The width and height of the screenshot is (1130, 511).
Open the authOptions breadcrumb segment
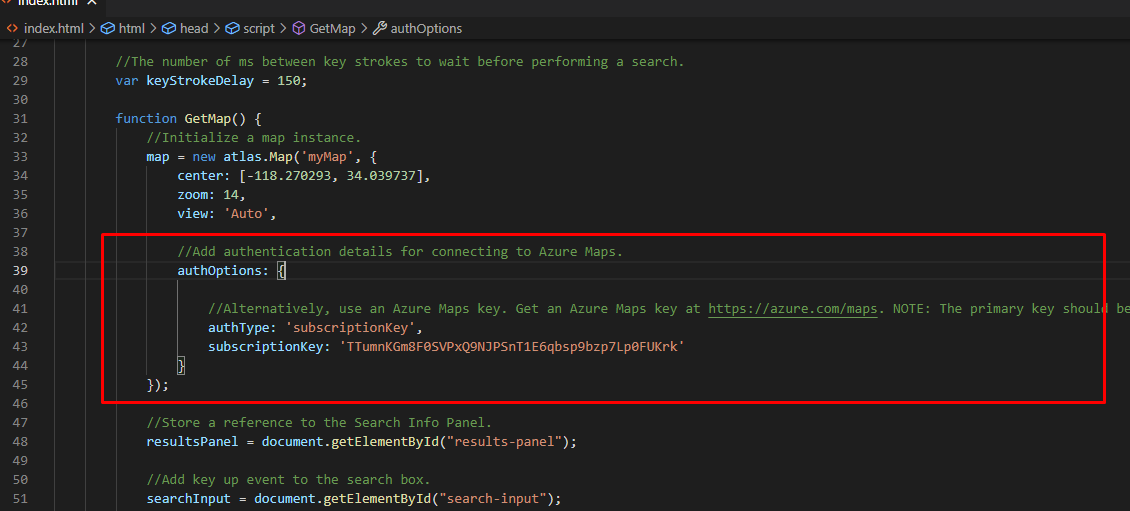coord(426,29)
